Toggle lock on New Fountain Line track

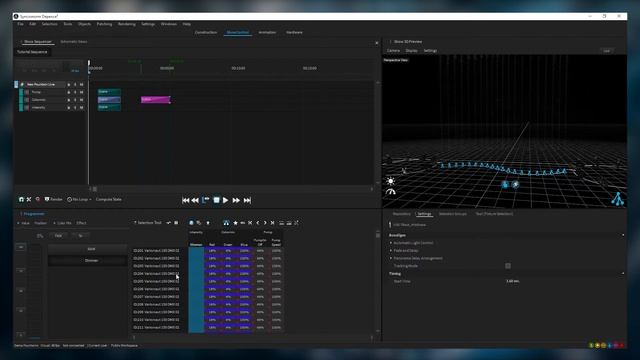(69, 84)
